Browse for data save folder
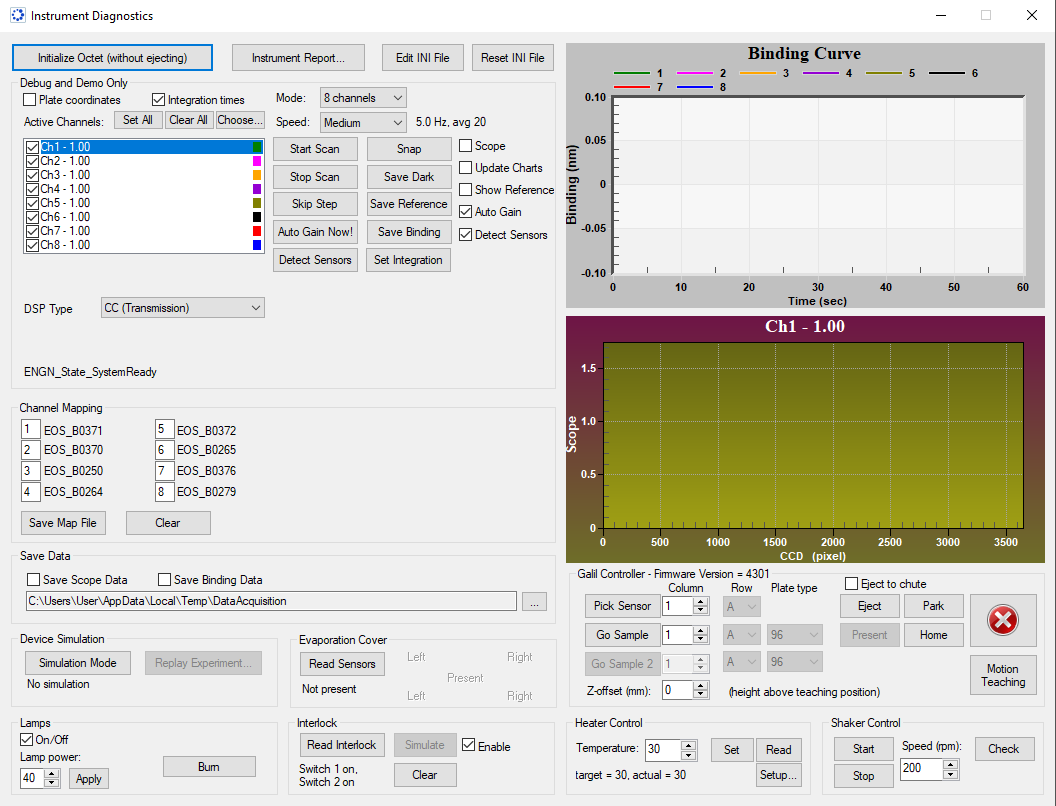1056x806 pixels. coord(534,601)
